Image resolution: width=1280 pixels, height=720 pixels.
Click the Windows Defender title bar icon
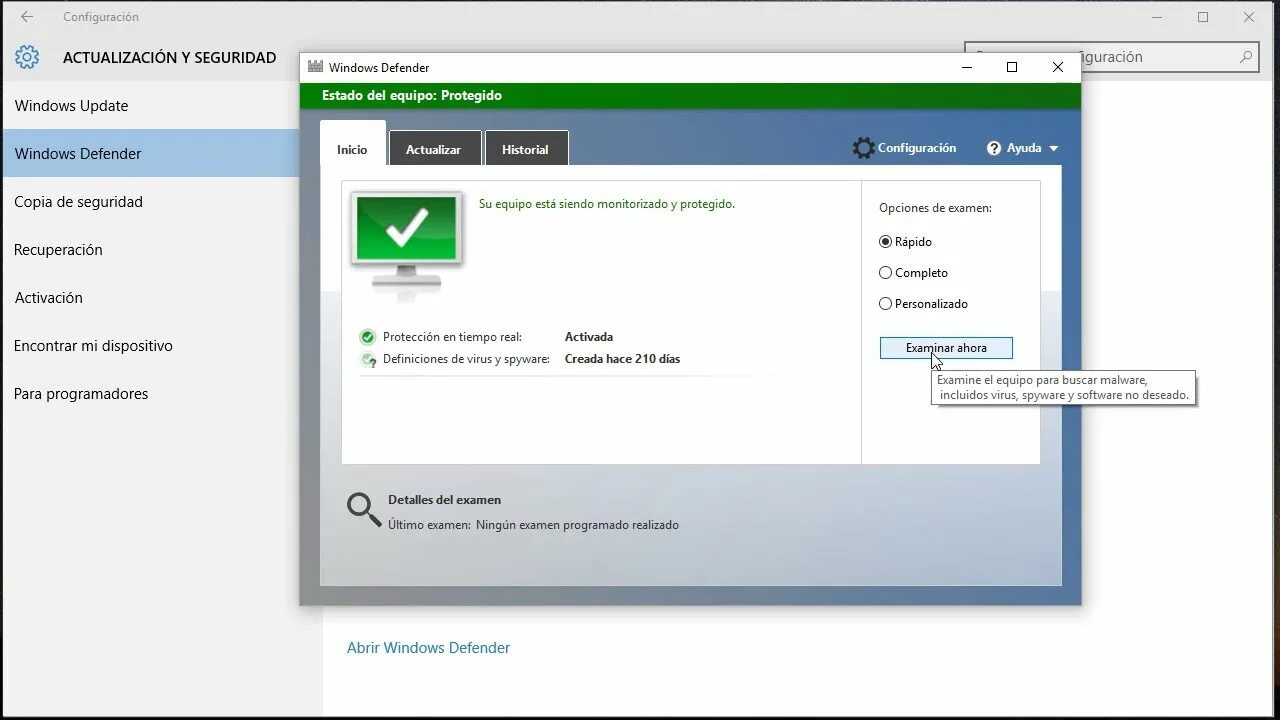pyautogui.click(x=315, y=66)
